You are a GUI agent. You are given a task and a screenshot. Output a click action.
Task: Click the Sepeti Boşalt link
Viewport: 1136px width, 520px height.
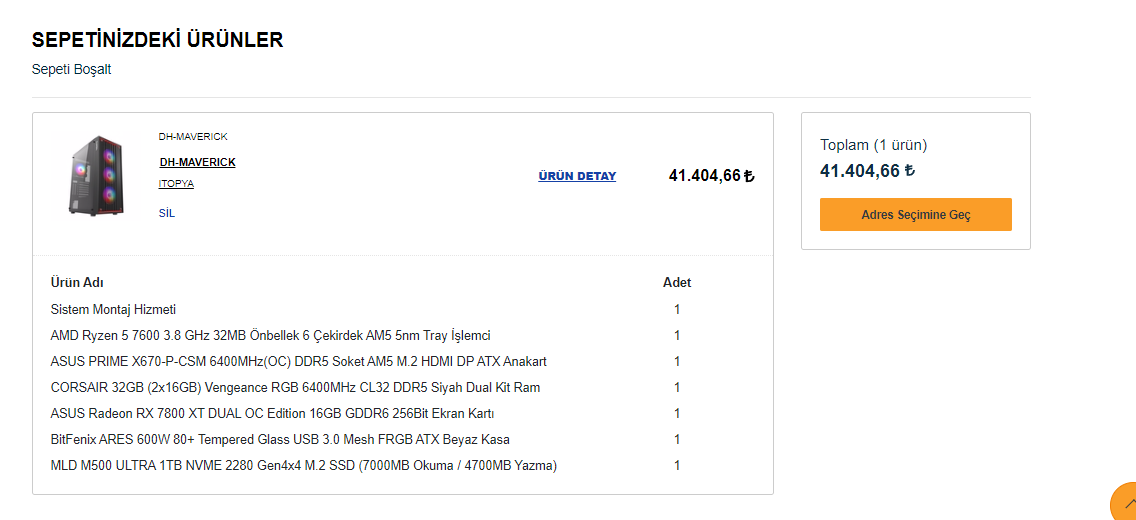72,69
